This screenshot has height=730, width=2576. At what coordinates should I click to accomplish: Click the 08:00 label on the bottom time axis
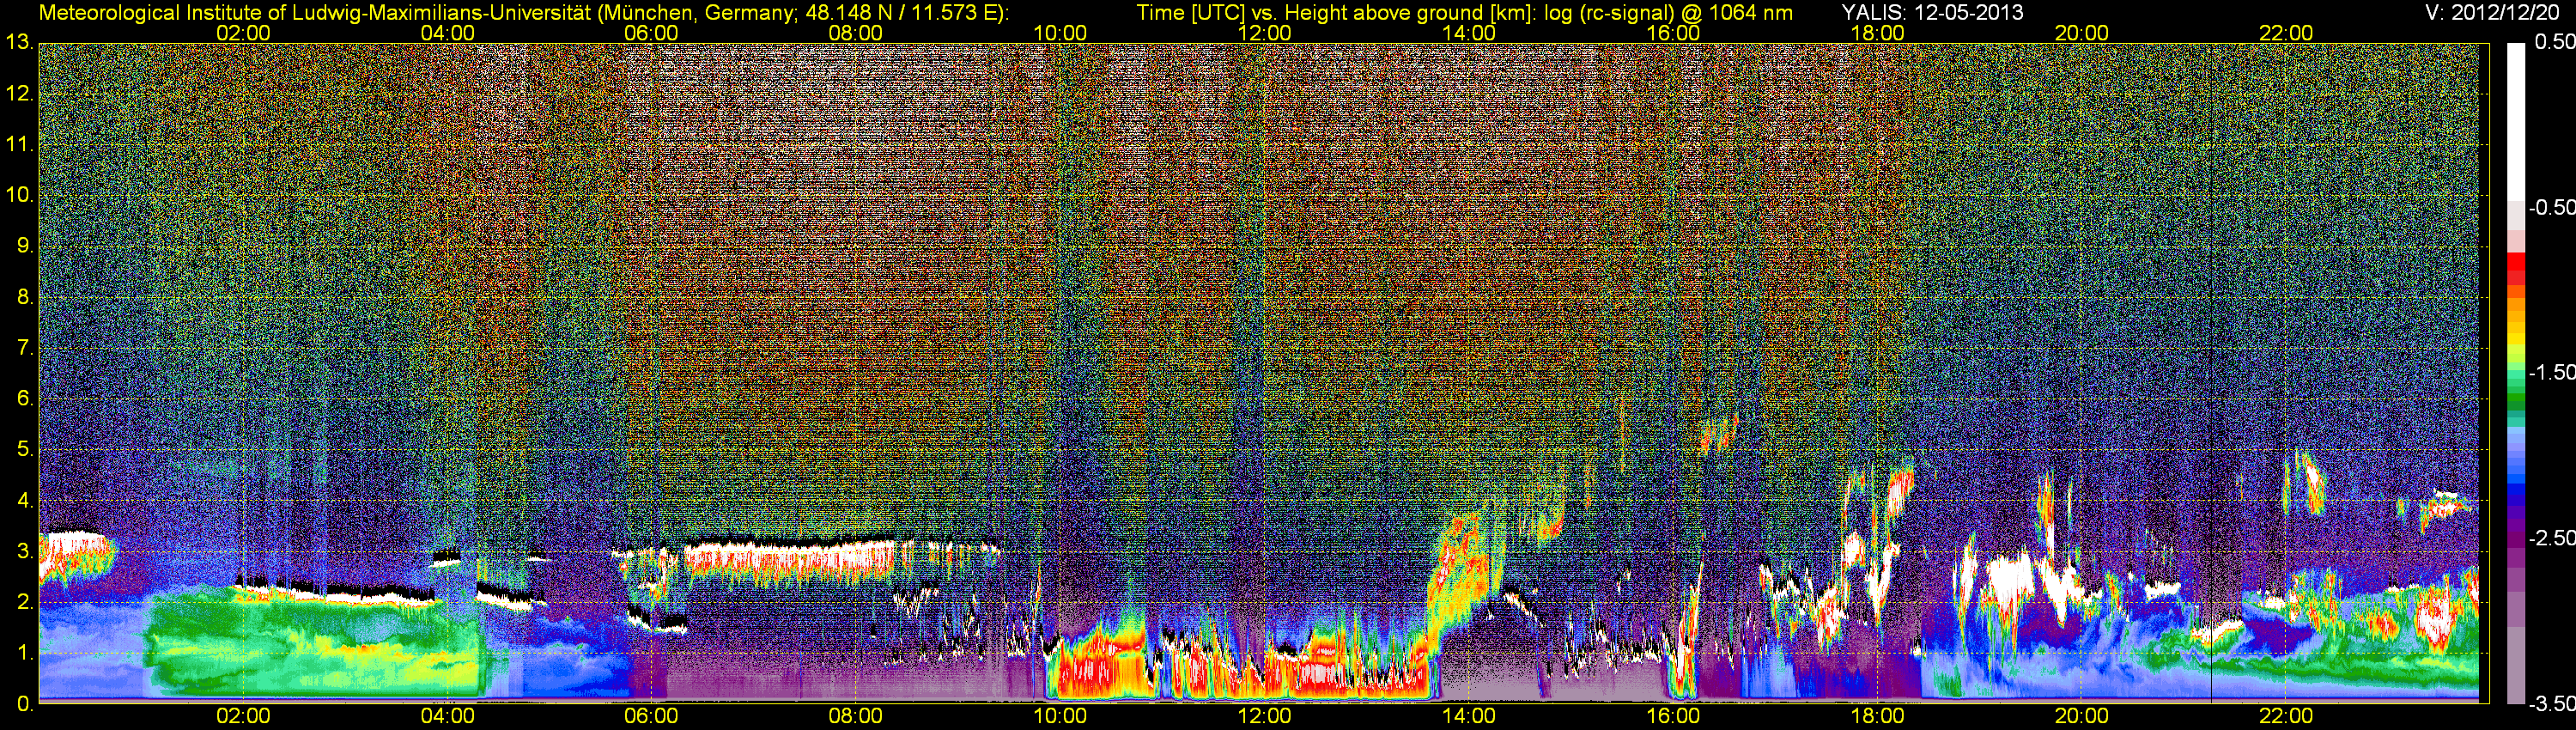(x=856, y=716)
